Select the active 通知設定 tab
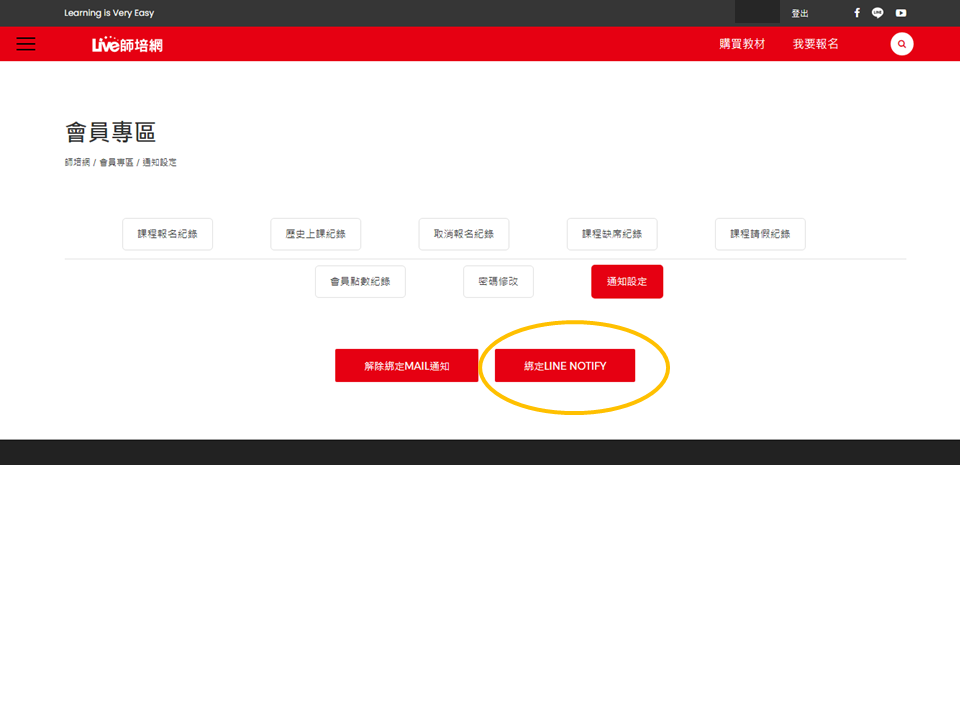 [627, 282]
